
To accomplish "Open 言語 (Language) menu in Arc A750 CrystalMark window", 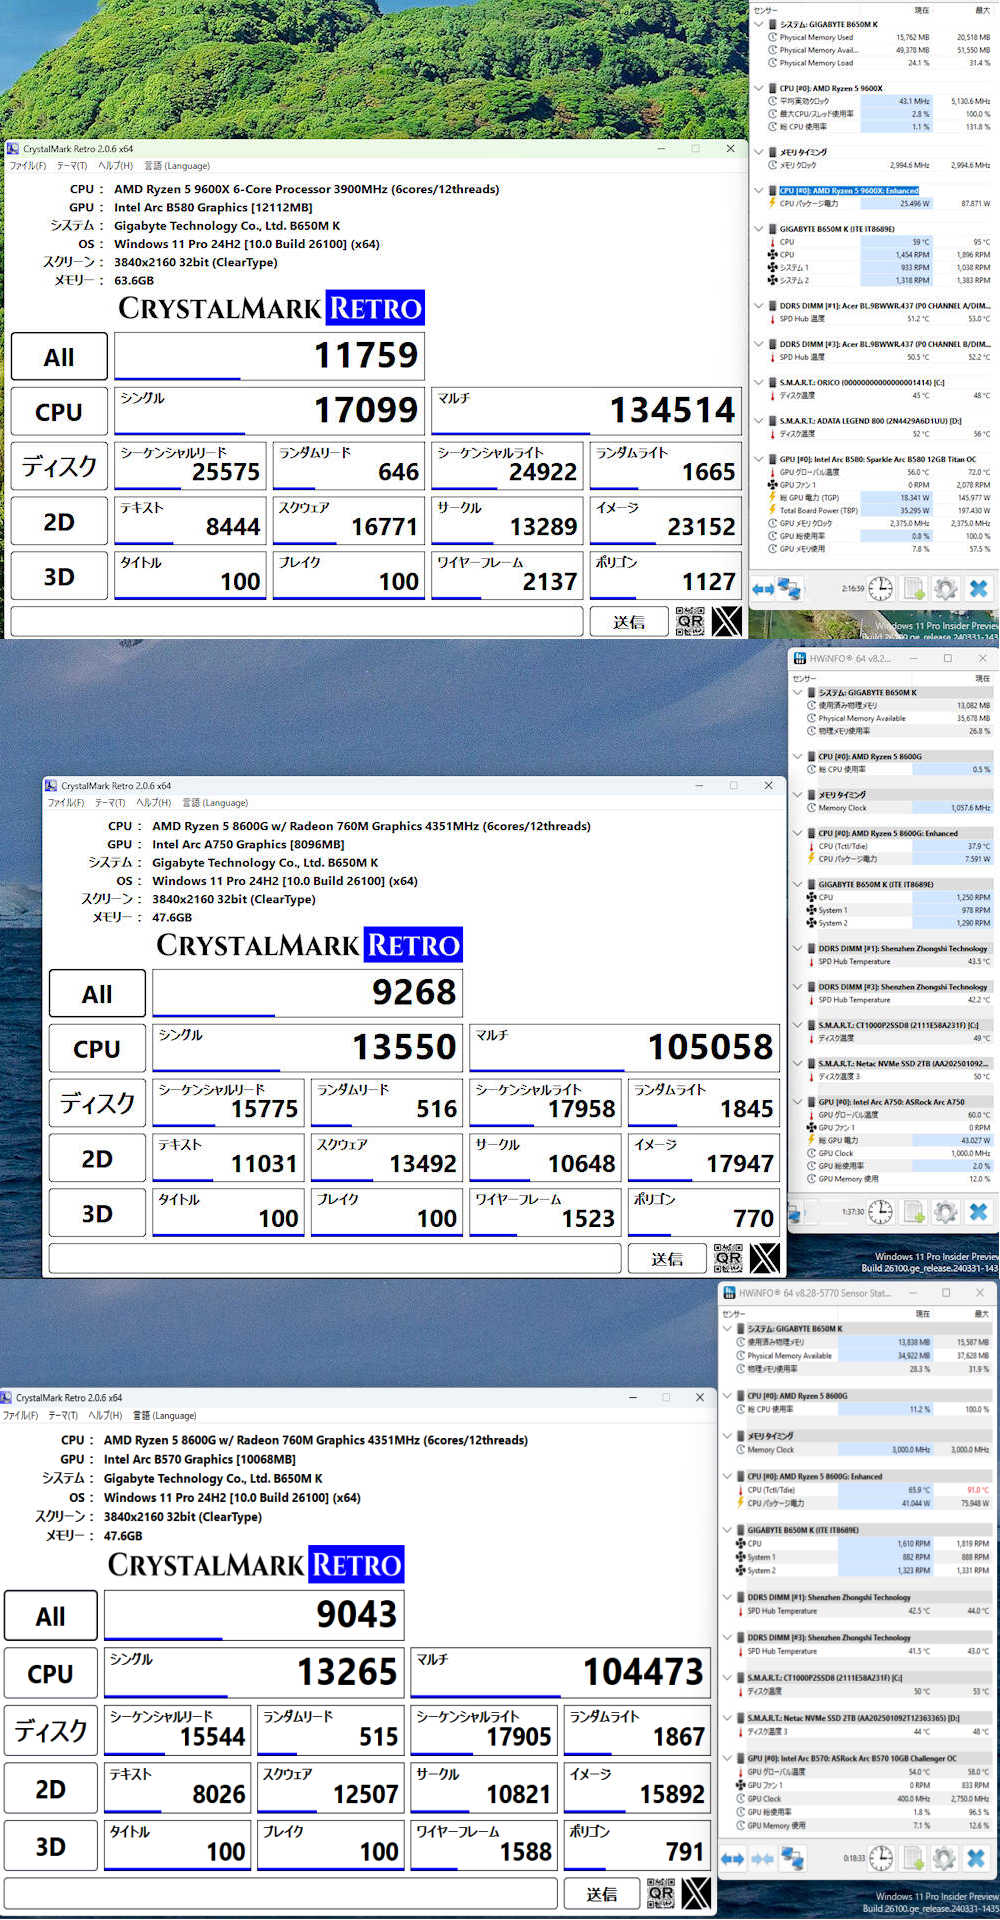I will click(214, 802).
